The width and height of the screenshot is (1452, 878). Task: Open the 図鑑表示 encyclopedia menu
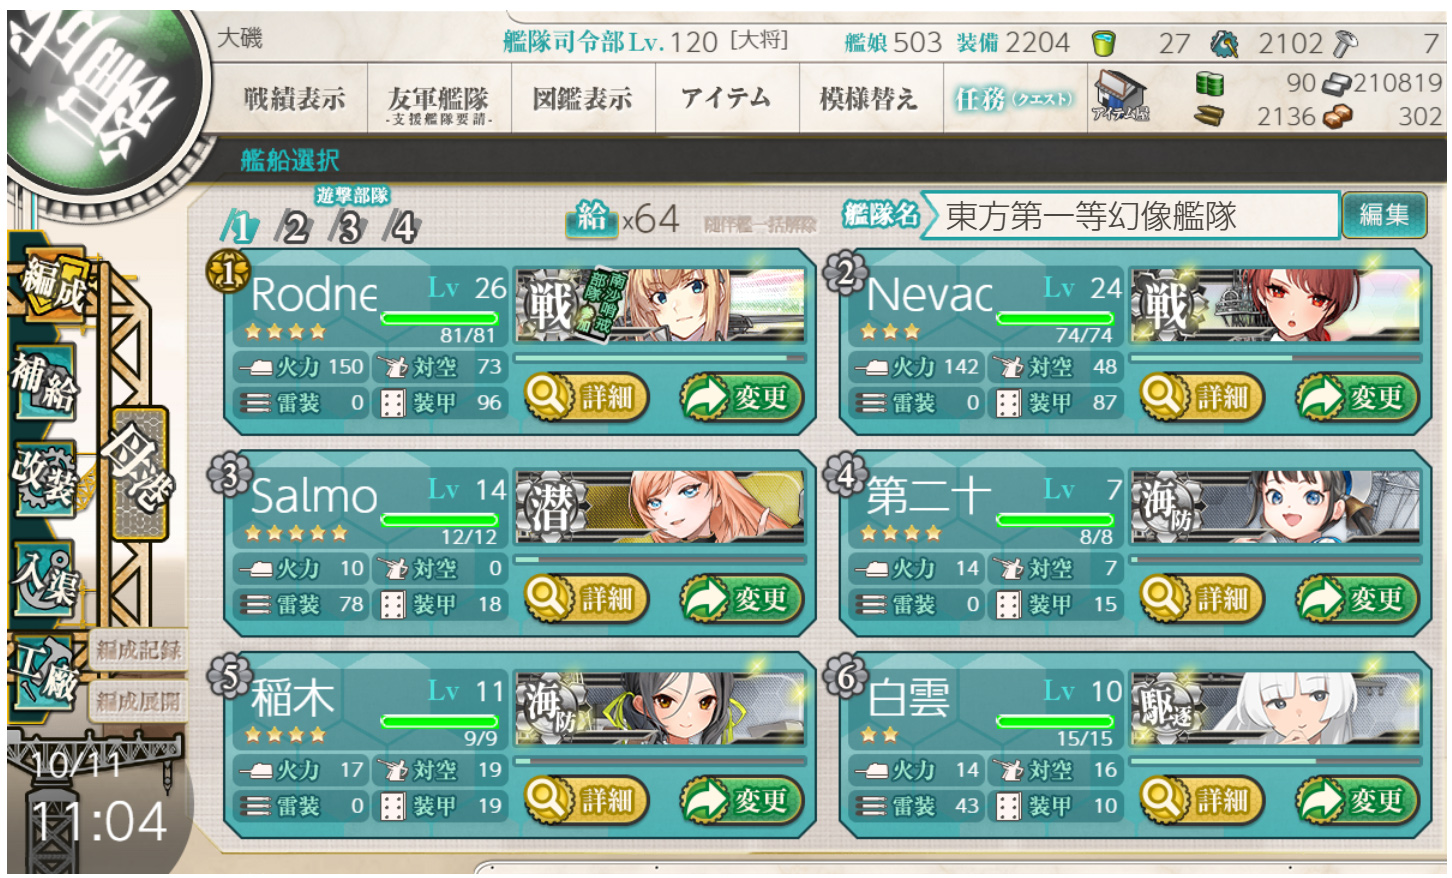[x=582, y=98]
